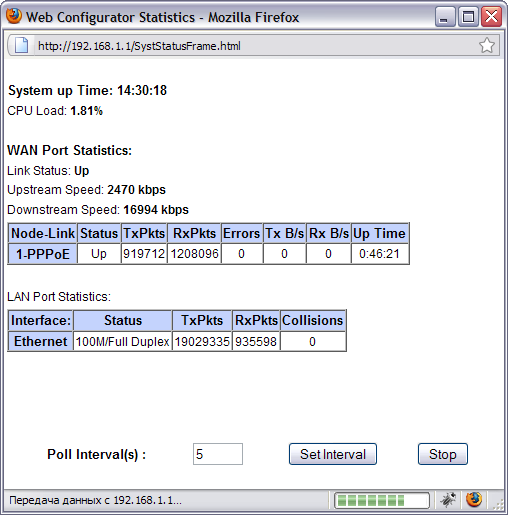
Task: Click the Stop button
Action: (x=443, y=454)
